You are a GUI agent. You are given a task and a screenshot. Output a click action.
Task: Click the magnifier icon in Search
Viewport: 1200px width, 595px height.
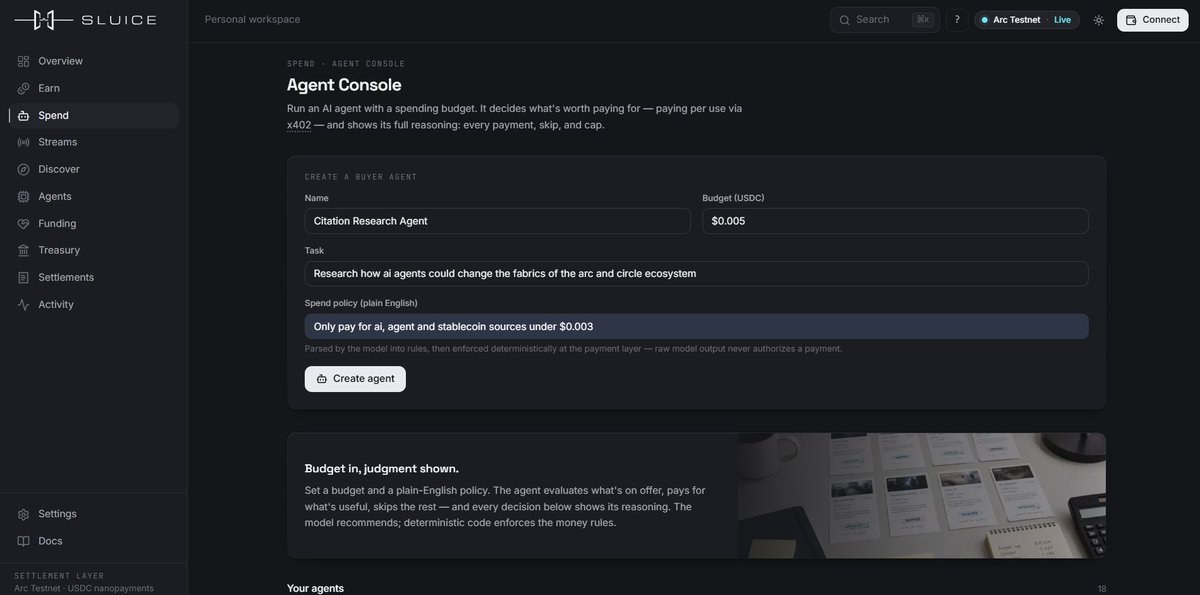845,20
